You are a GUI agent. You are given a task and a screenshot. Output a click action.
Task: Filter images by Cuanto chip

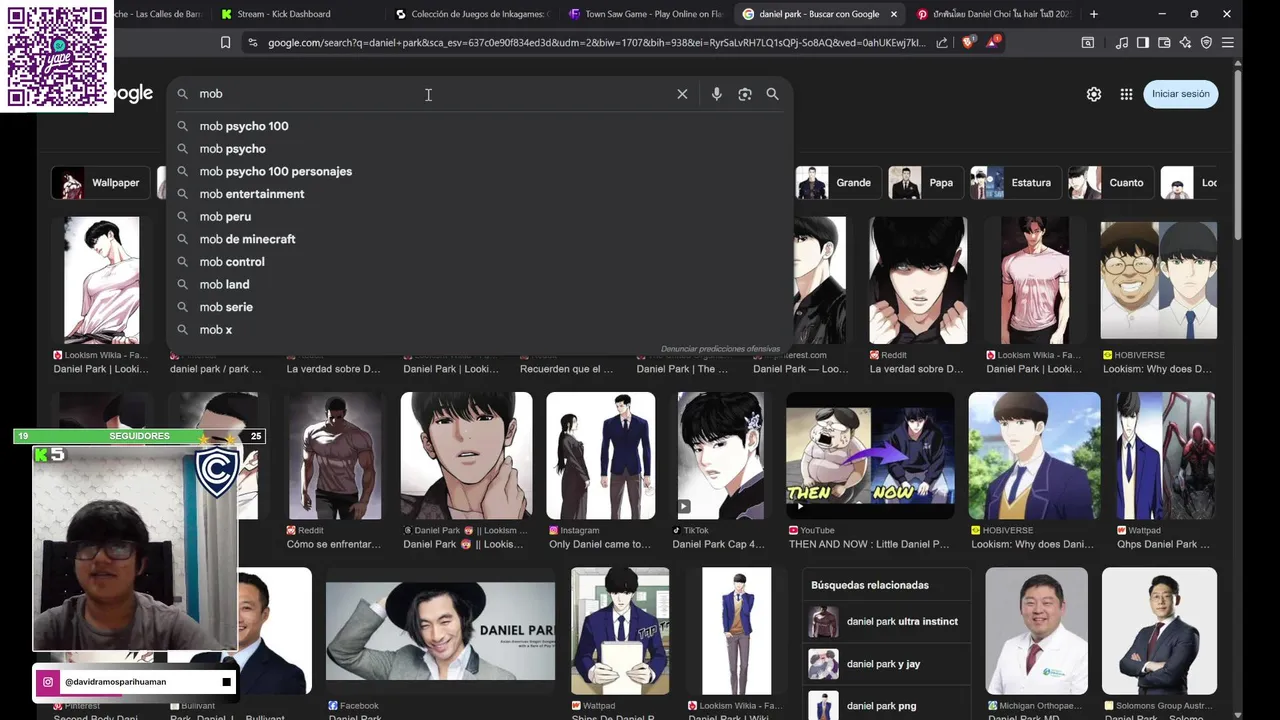[1110, 183]
